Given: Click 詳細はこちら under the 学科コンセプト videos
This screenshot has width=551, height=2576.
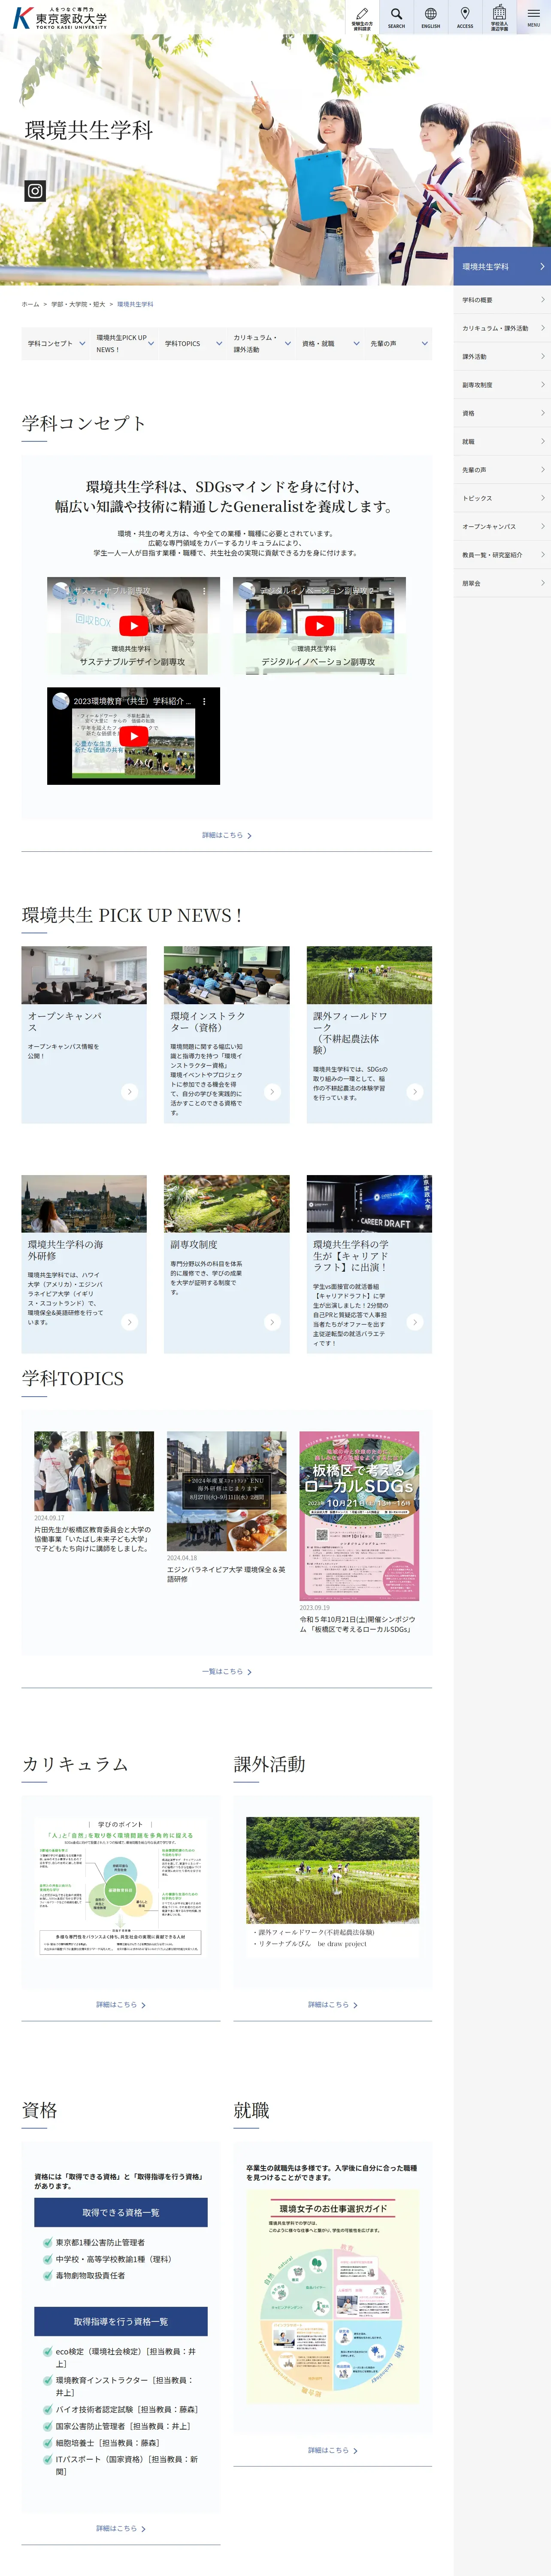Looking at the screenshot, I should coord(226,835).
